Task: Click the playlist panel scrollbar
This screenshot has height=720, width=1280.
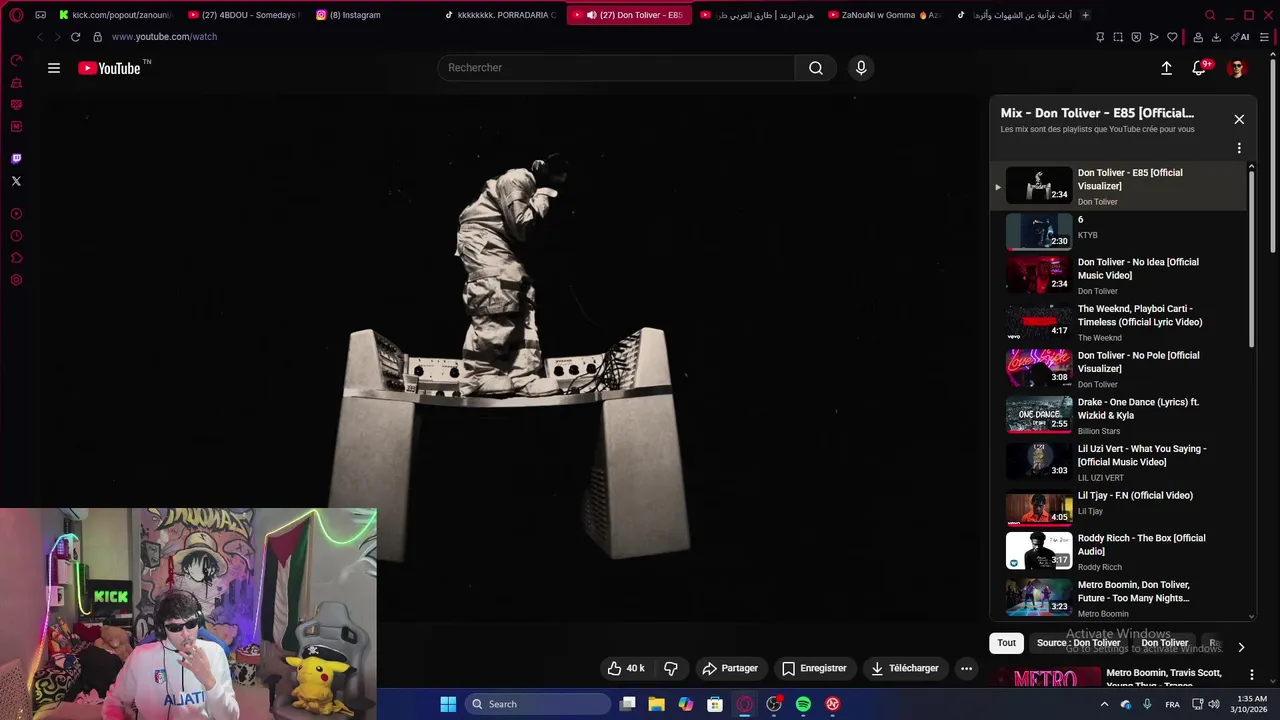Action: click(1252, 260)
